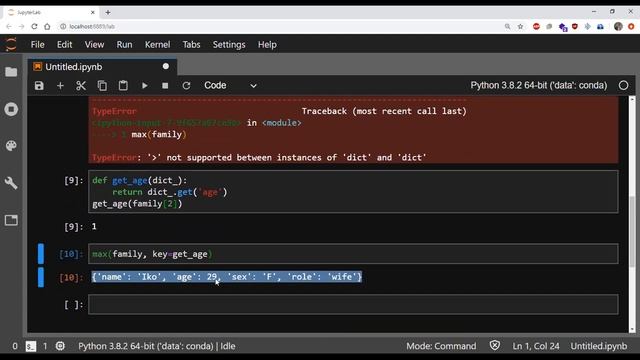Click the terminal count icon in status bar
Viewport: 640px width, 360px height.
click(x=31, y=346)
